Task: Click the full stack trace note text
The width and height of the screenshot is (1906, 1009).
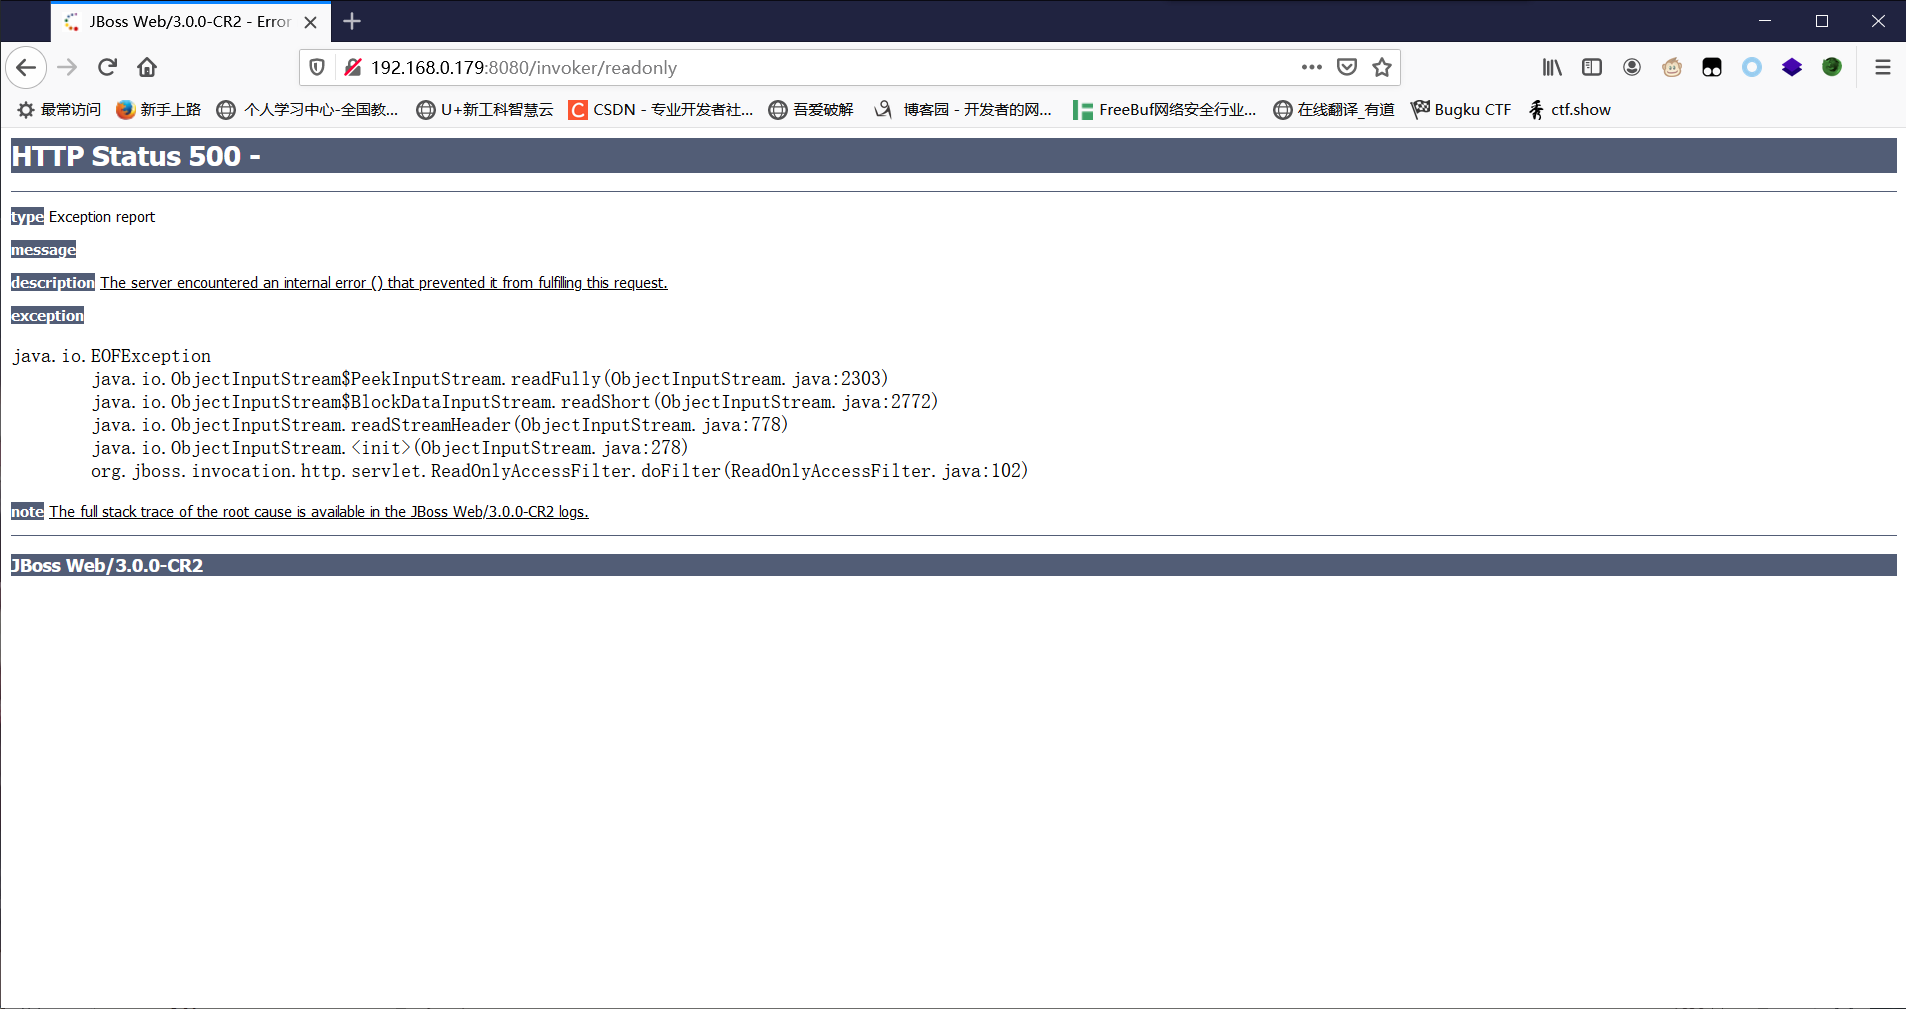Action: 319,512
